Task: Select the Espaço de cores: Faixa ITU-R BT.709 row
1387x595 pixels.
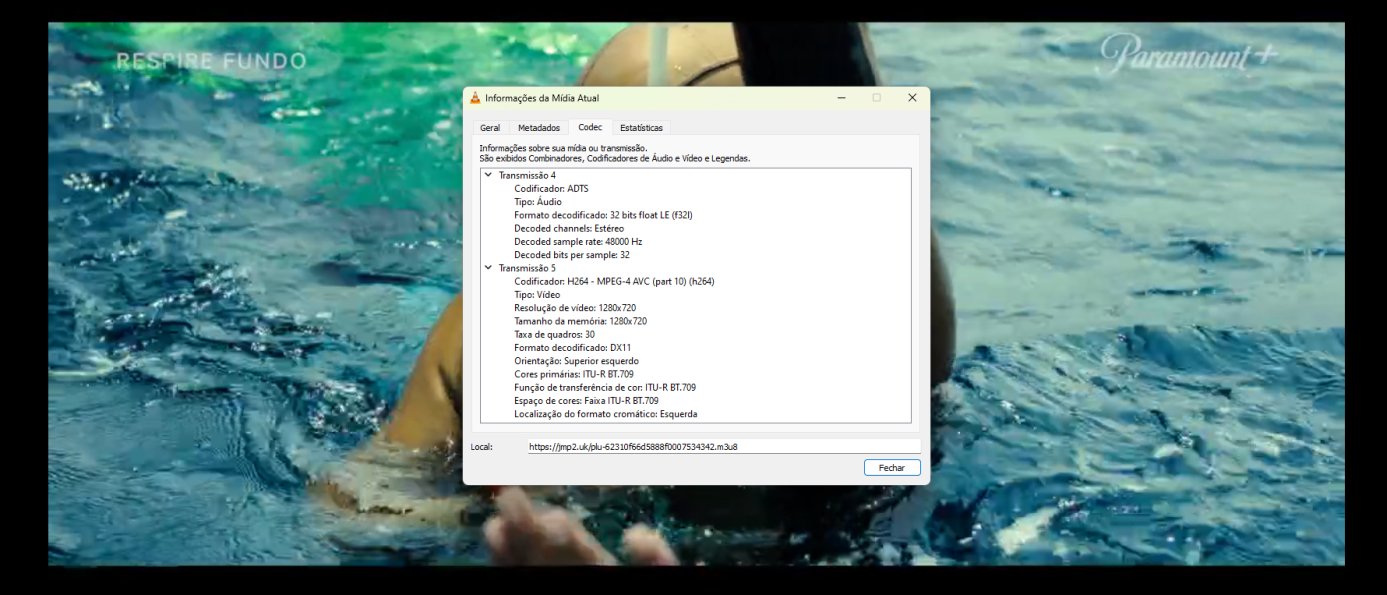Action: (586, 400)
